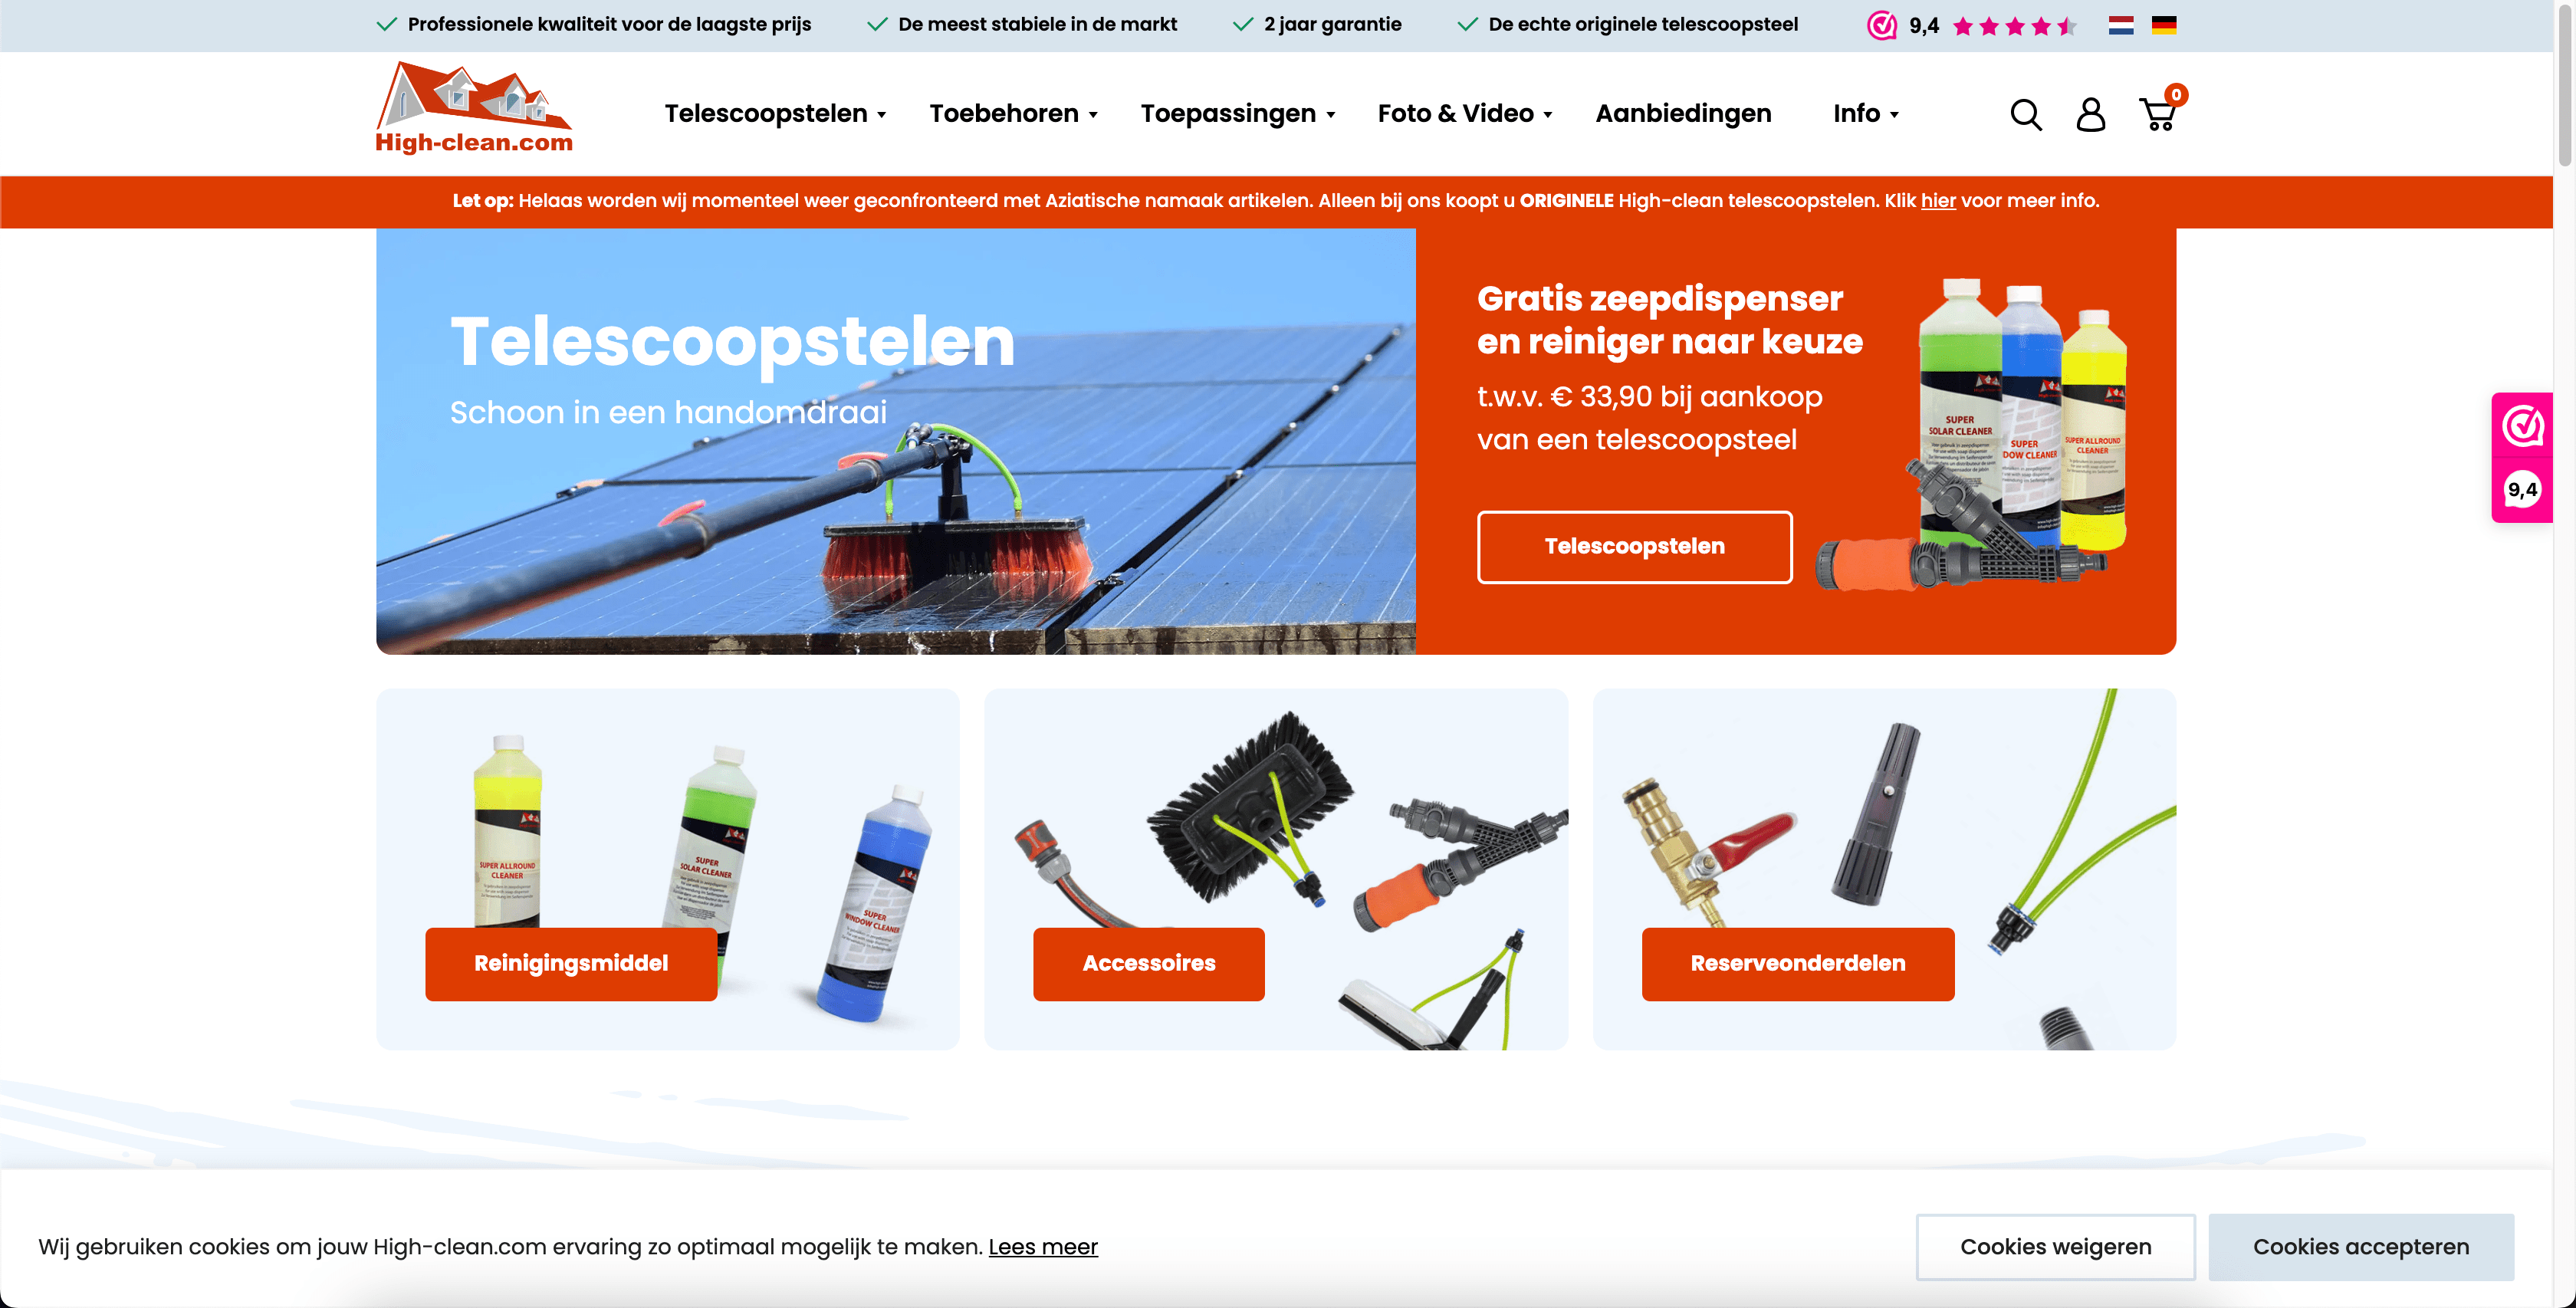Open the Aanbiedingen menu item
The width and height of the screenshot is (2576, 1308).
click(1683, 114)
